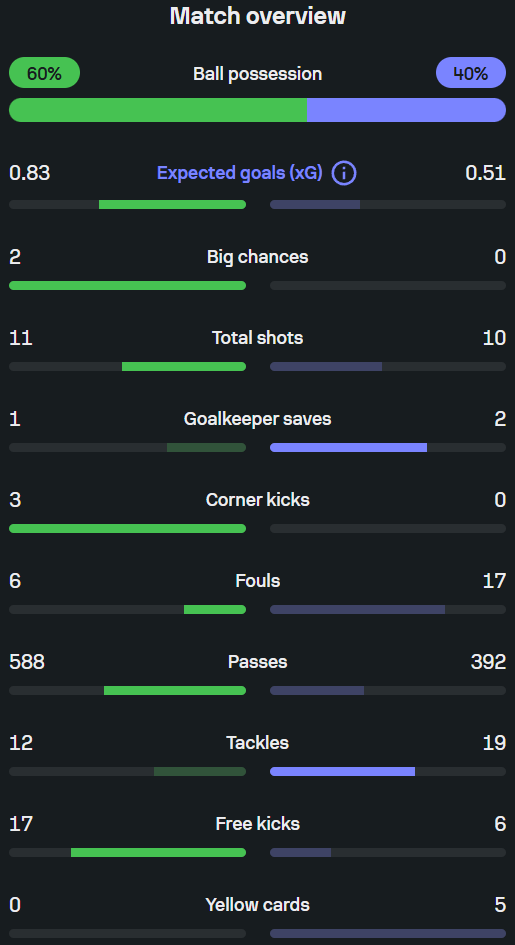
Task: Select the 588 passes value
Action: coord(27,662)
